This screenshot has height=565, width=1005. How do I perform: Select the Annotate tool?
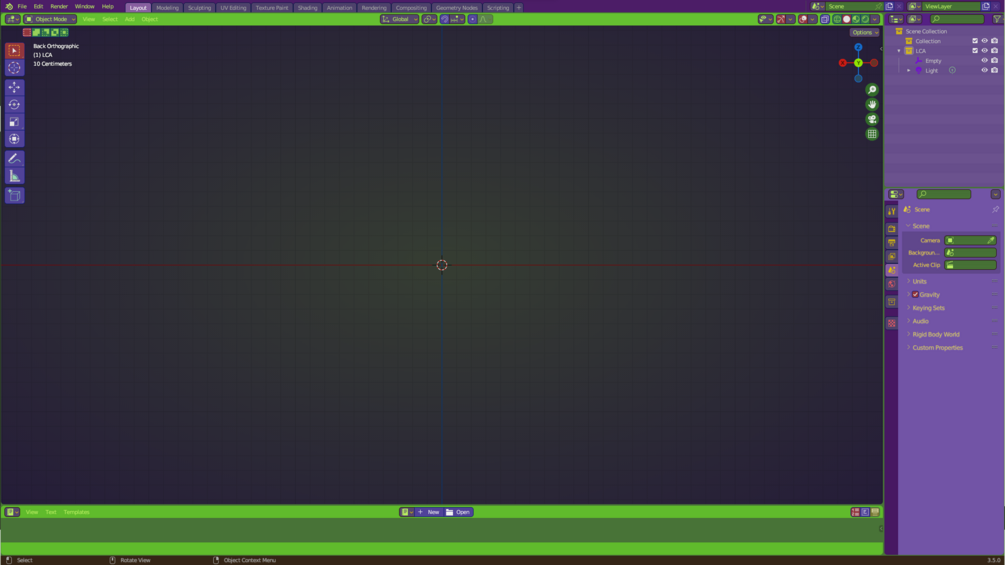pos(14,158)
